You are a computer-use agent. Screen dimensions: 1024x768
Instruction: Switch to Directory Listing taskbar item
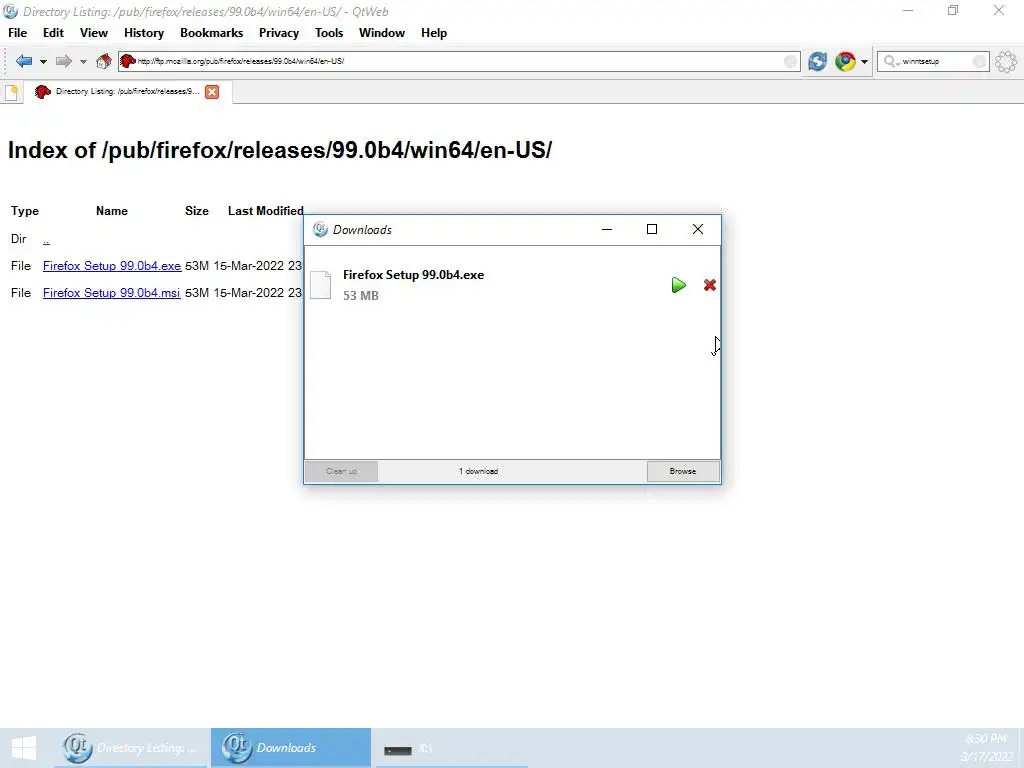tap(132, 748)
